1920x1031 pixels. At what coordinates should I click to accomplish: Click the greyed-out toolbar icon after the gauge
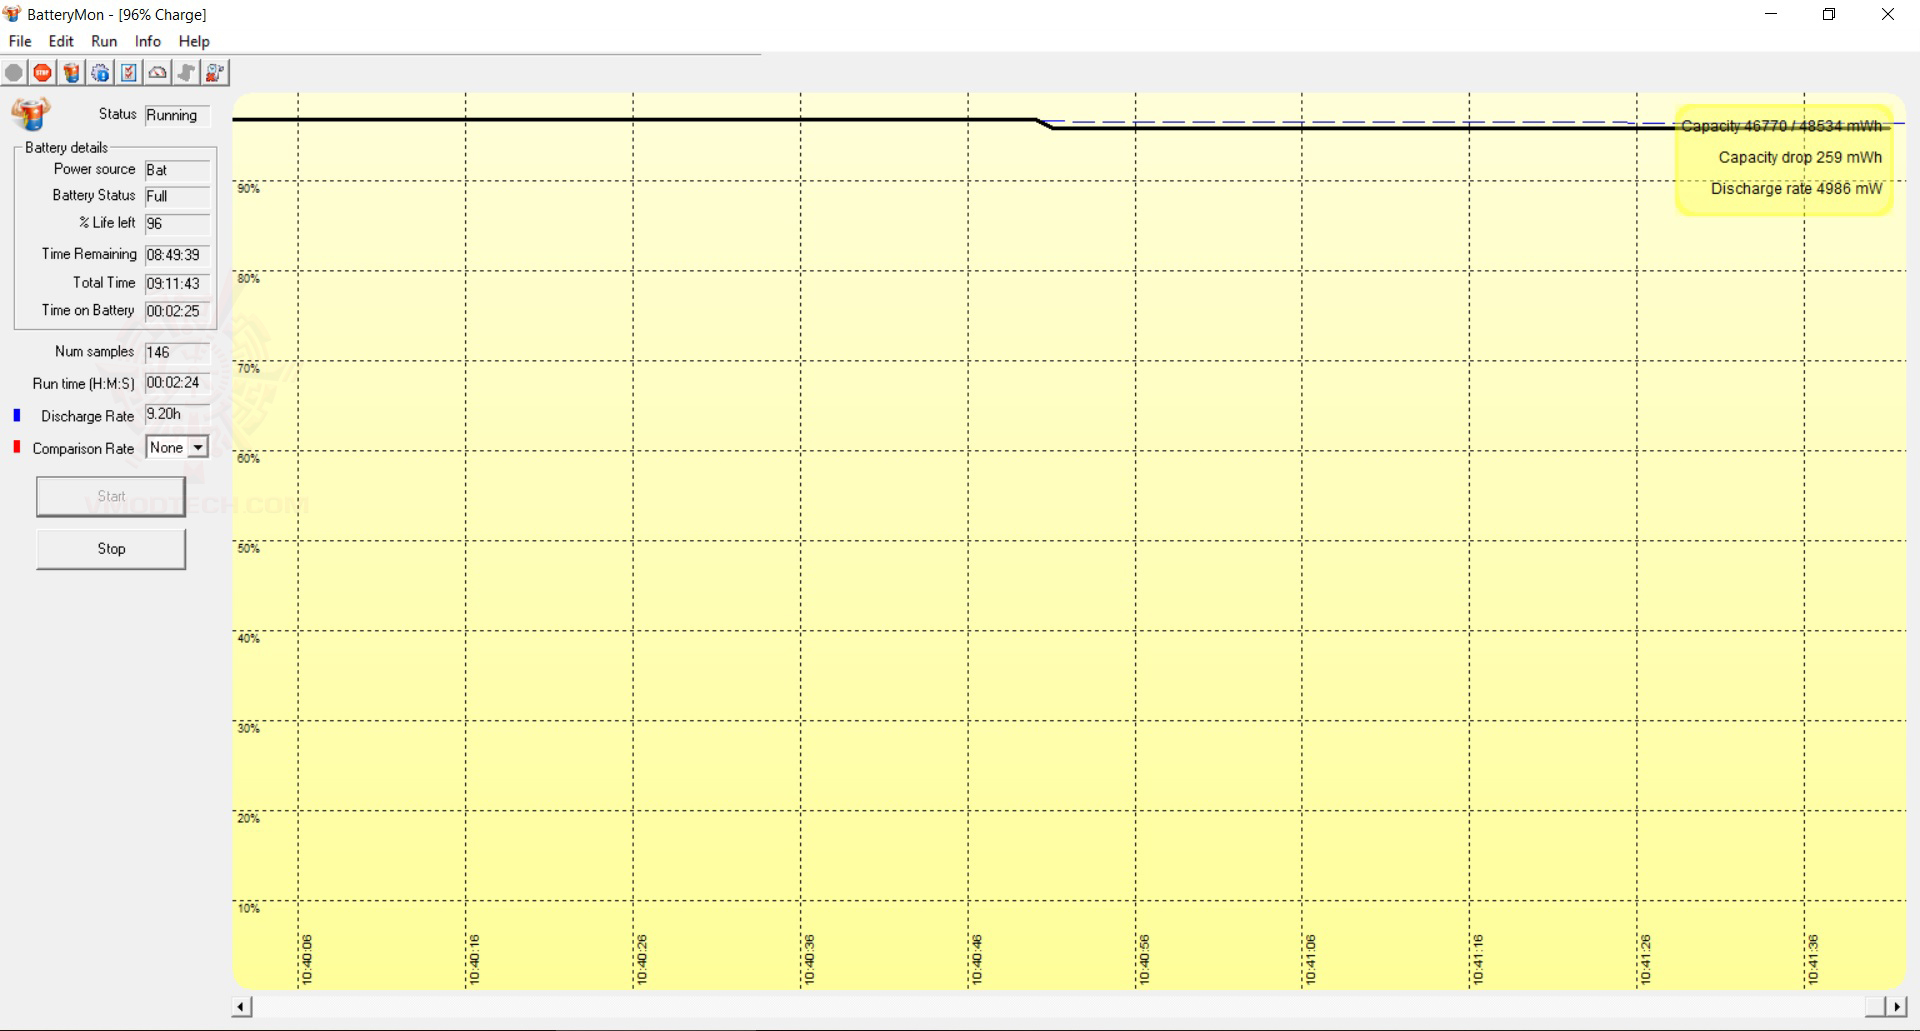187,73
